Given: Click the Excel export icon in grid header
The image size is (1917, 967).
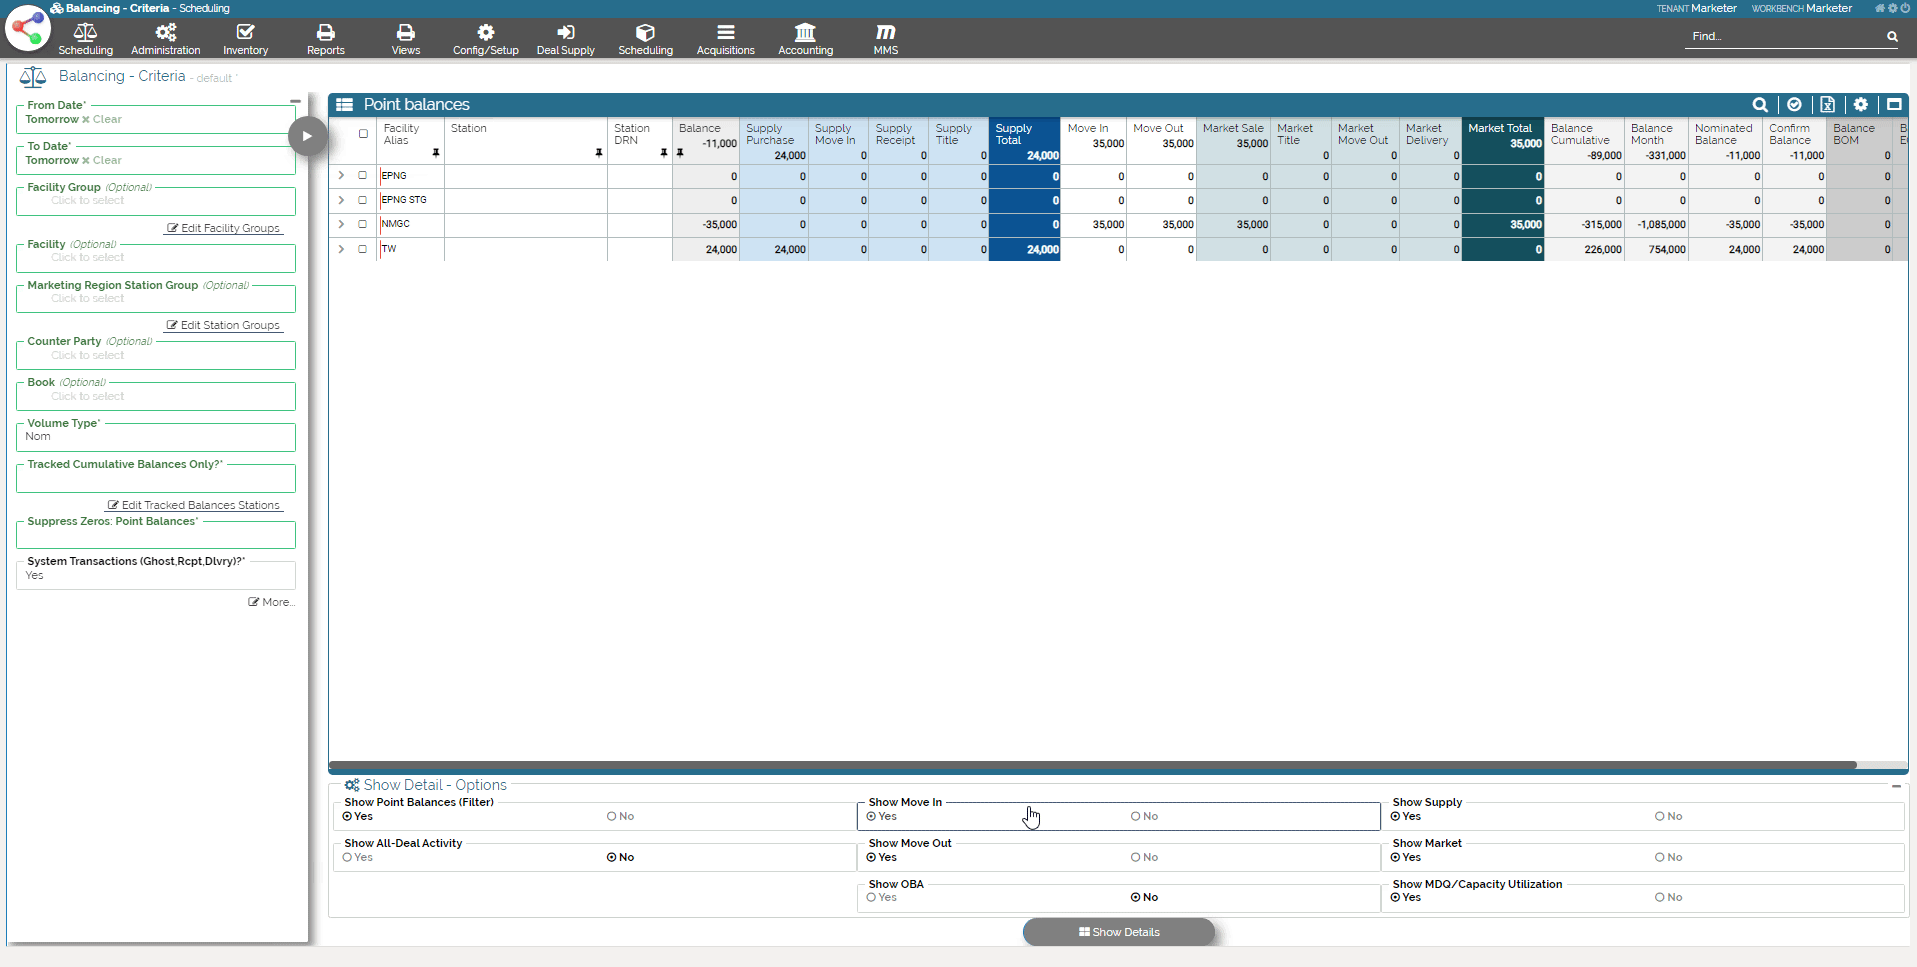Looking at the screenshot, I should (x=1827, y=105).
